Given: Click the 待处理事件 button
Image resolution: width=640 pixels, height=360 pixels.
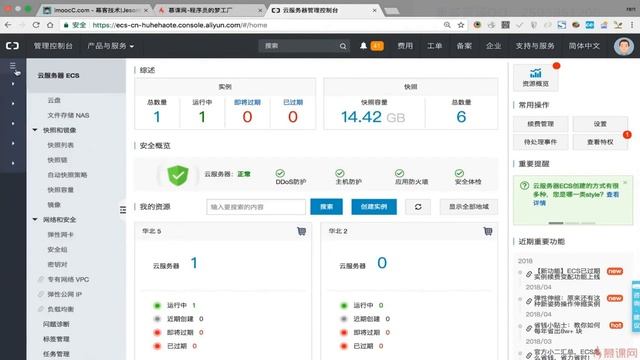Looking at the screenshot, I should click(x=540, y=142).
